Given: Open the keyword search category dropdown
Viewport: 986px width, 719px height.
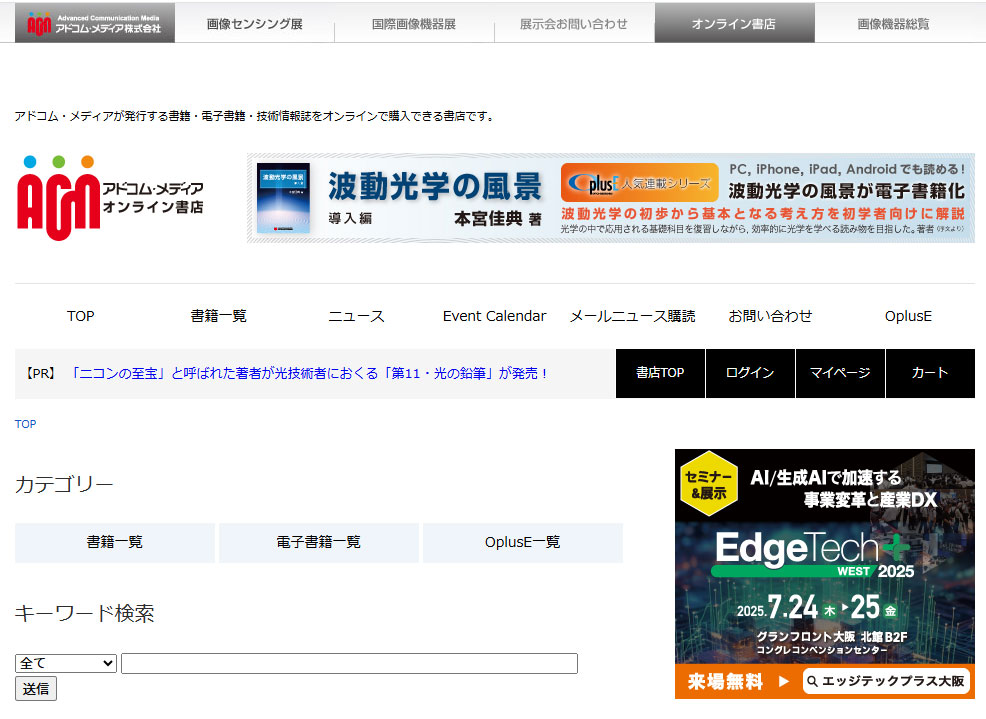Looking at the screenshot, I should point(66,663).
